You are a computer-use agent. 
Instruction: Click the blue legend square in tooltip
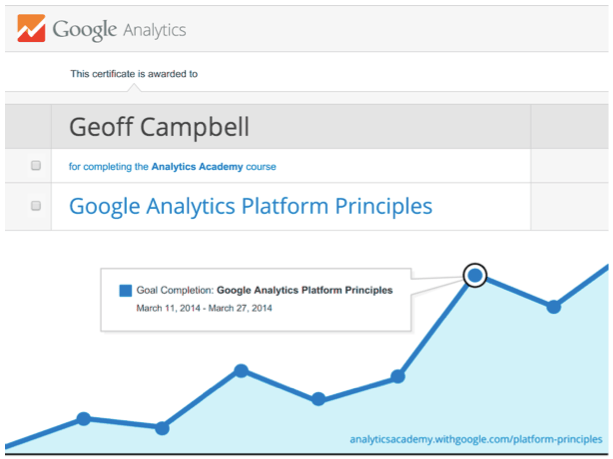tap(125, 291)
